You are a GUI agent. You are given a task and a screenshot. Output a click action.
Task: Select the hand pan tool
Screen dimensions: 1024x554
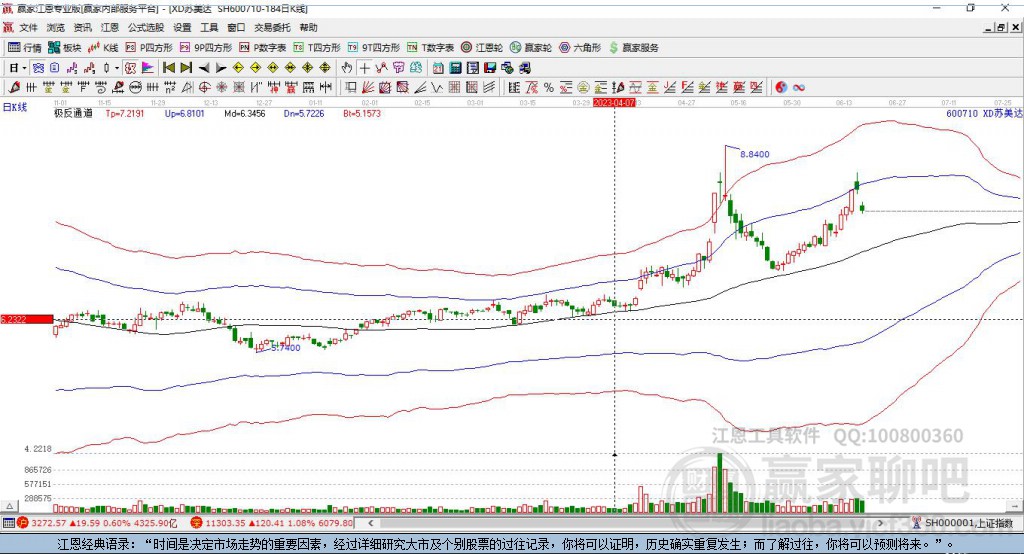pos(347,68)
